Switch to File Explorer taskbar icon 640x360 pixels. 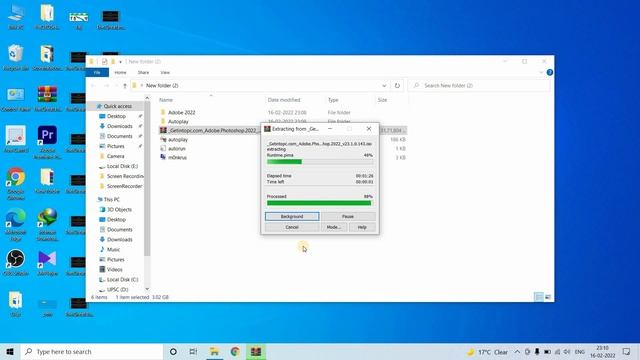[214, 351]
